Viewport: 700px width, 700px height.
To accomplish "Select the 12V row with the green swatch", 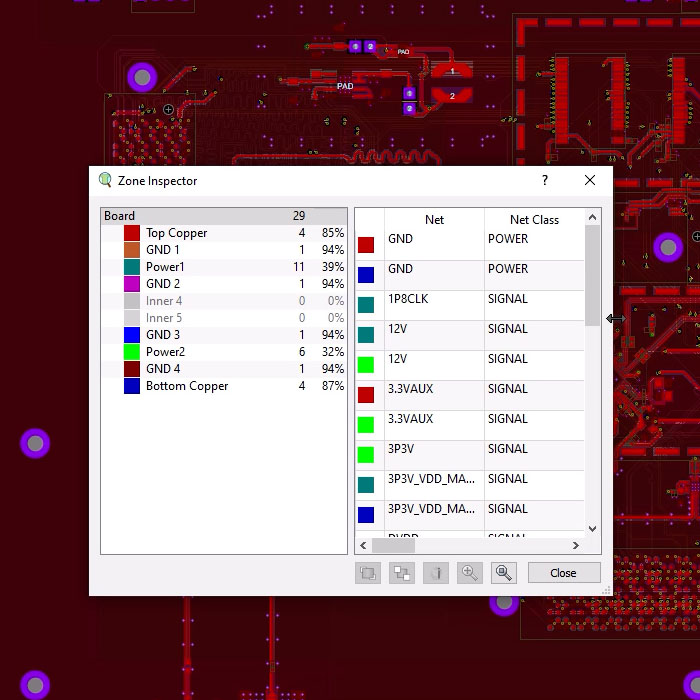I will 470,365.
